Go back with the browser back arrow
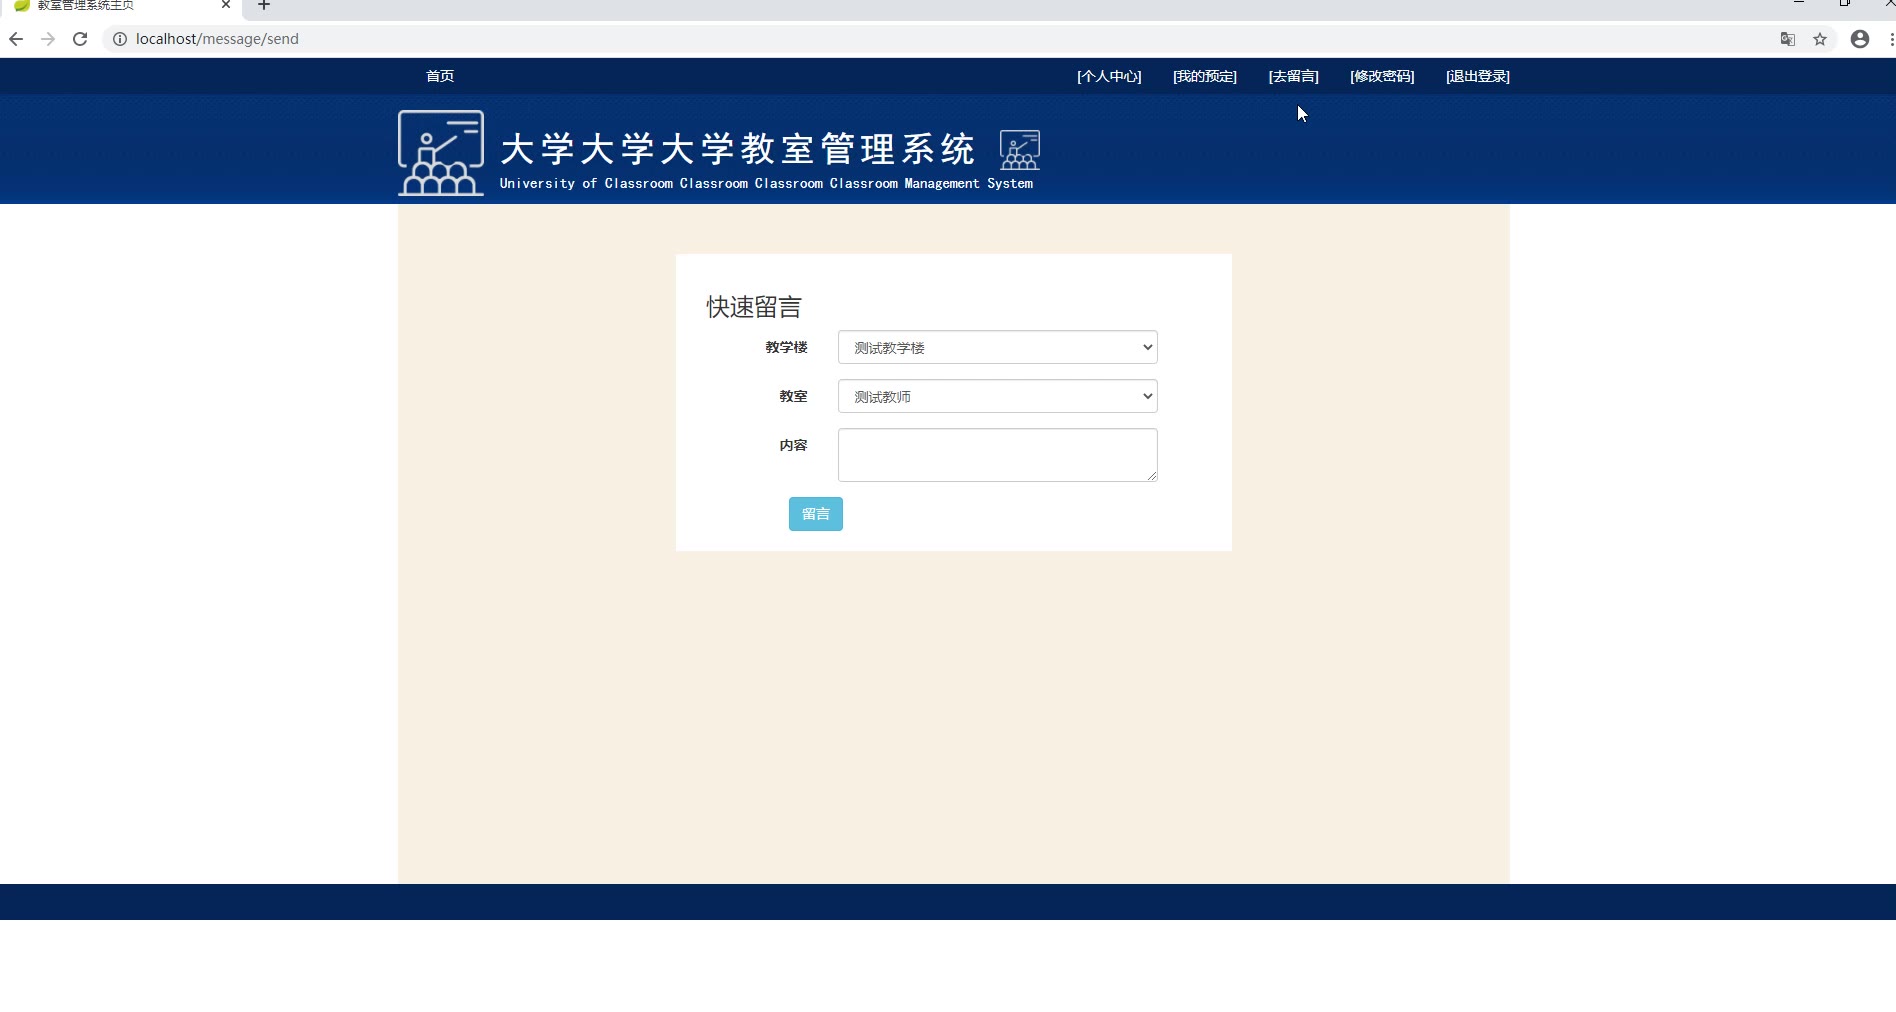Image resolution: width=1896 pixels, height=1012 pixels. coord(16,39)
